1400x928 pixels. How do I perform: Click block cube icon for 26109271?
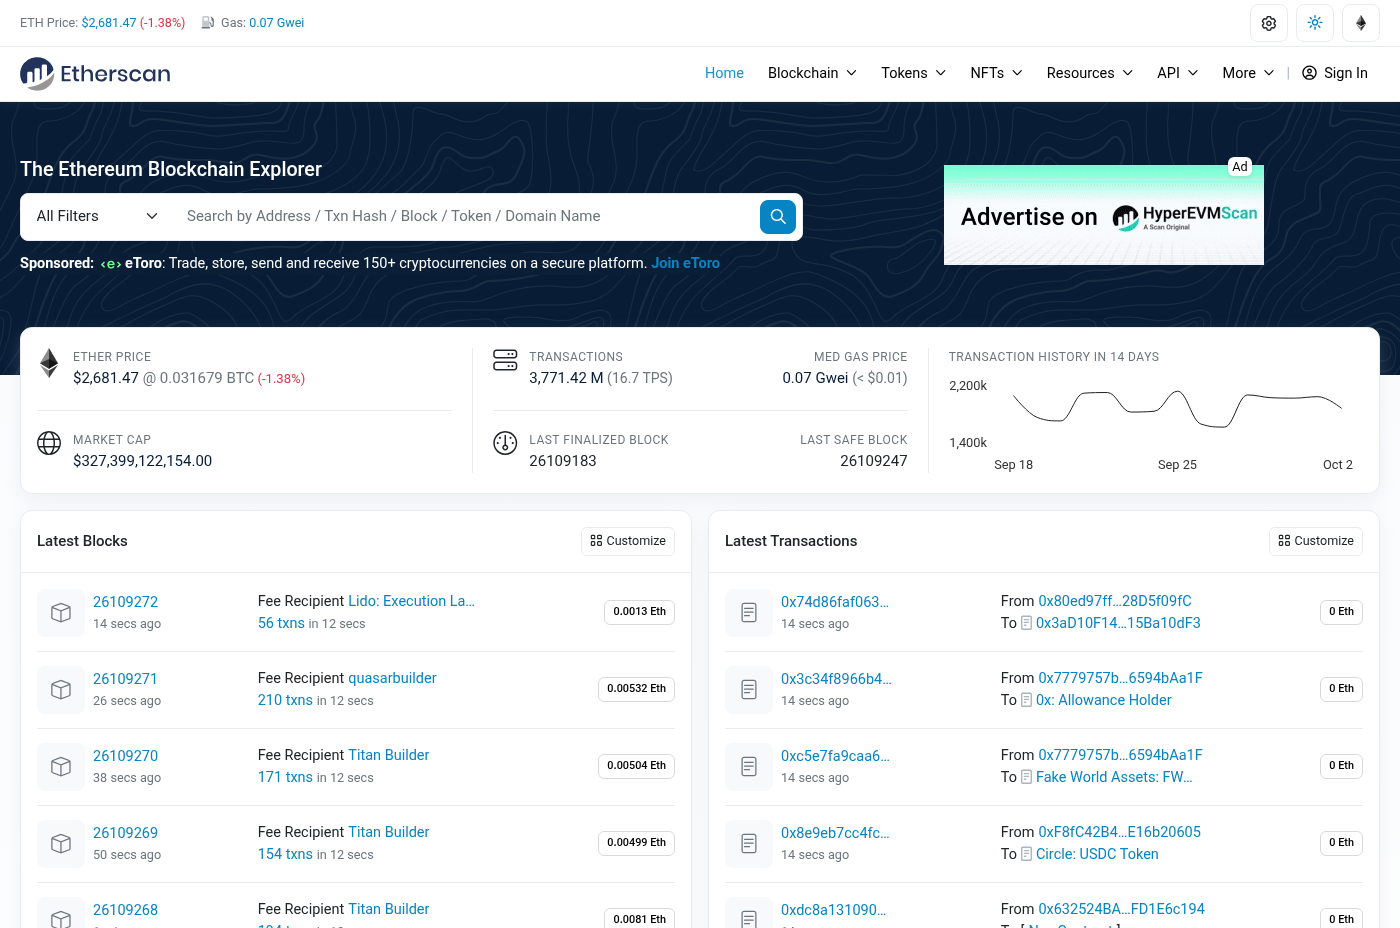[61, 690]
